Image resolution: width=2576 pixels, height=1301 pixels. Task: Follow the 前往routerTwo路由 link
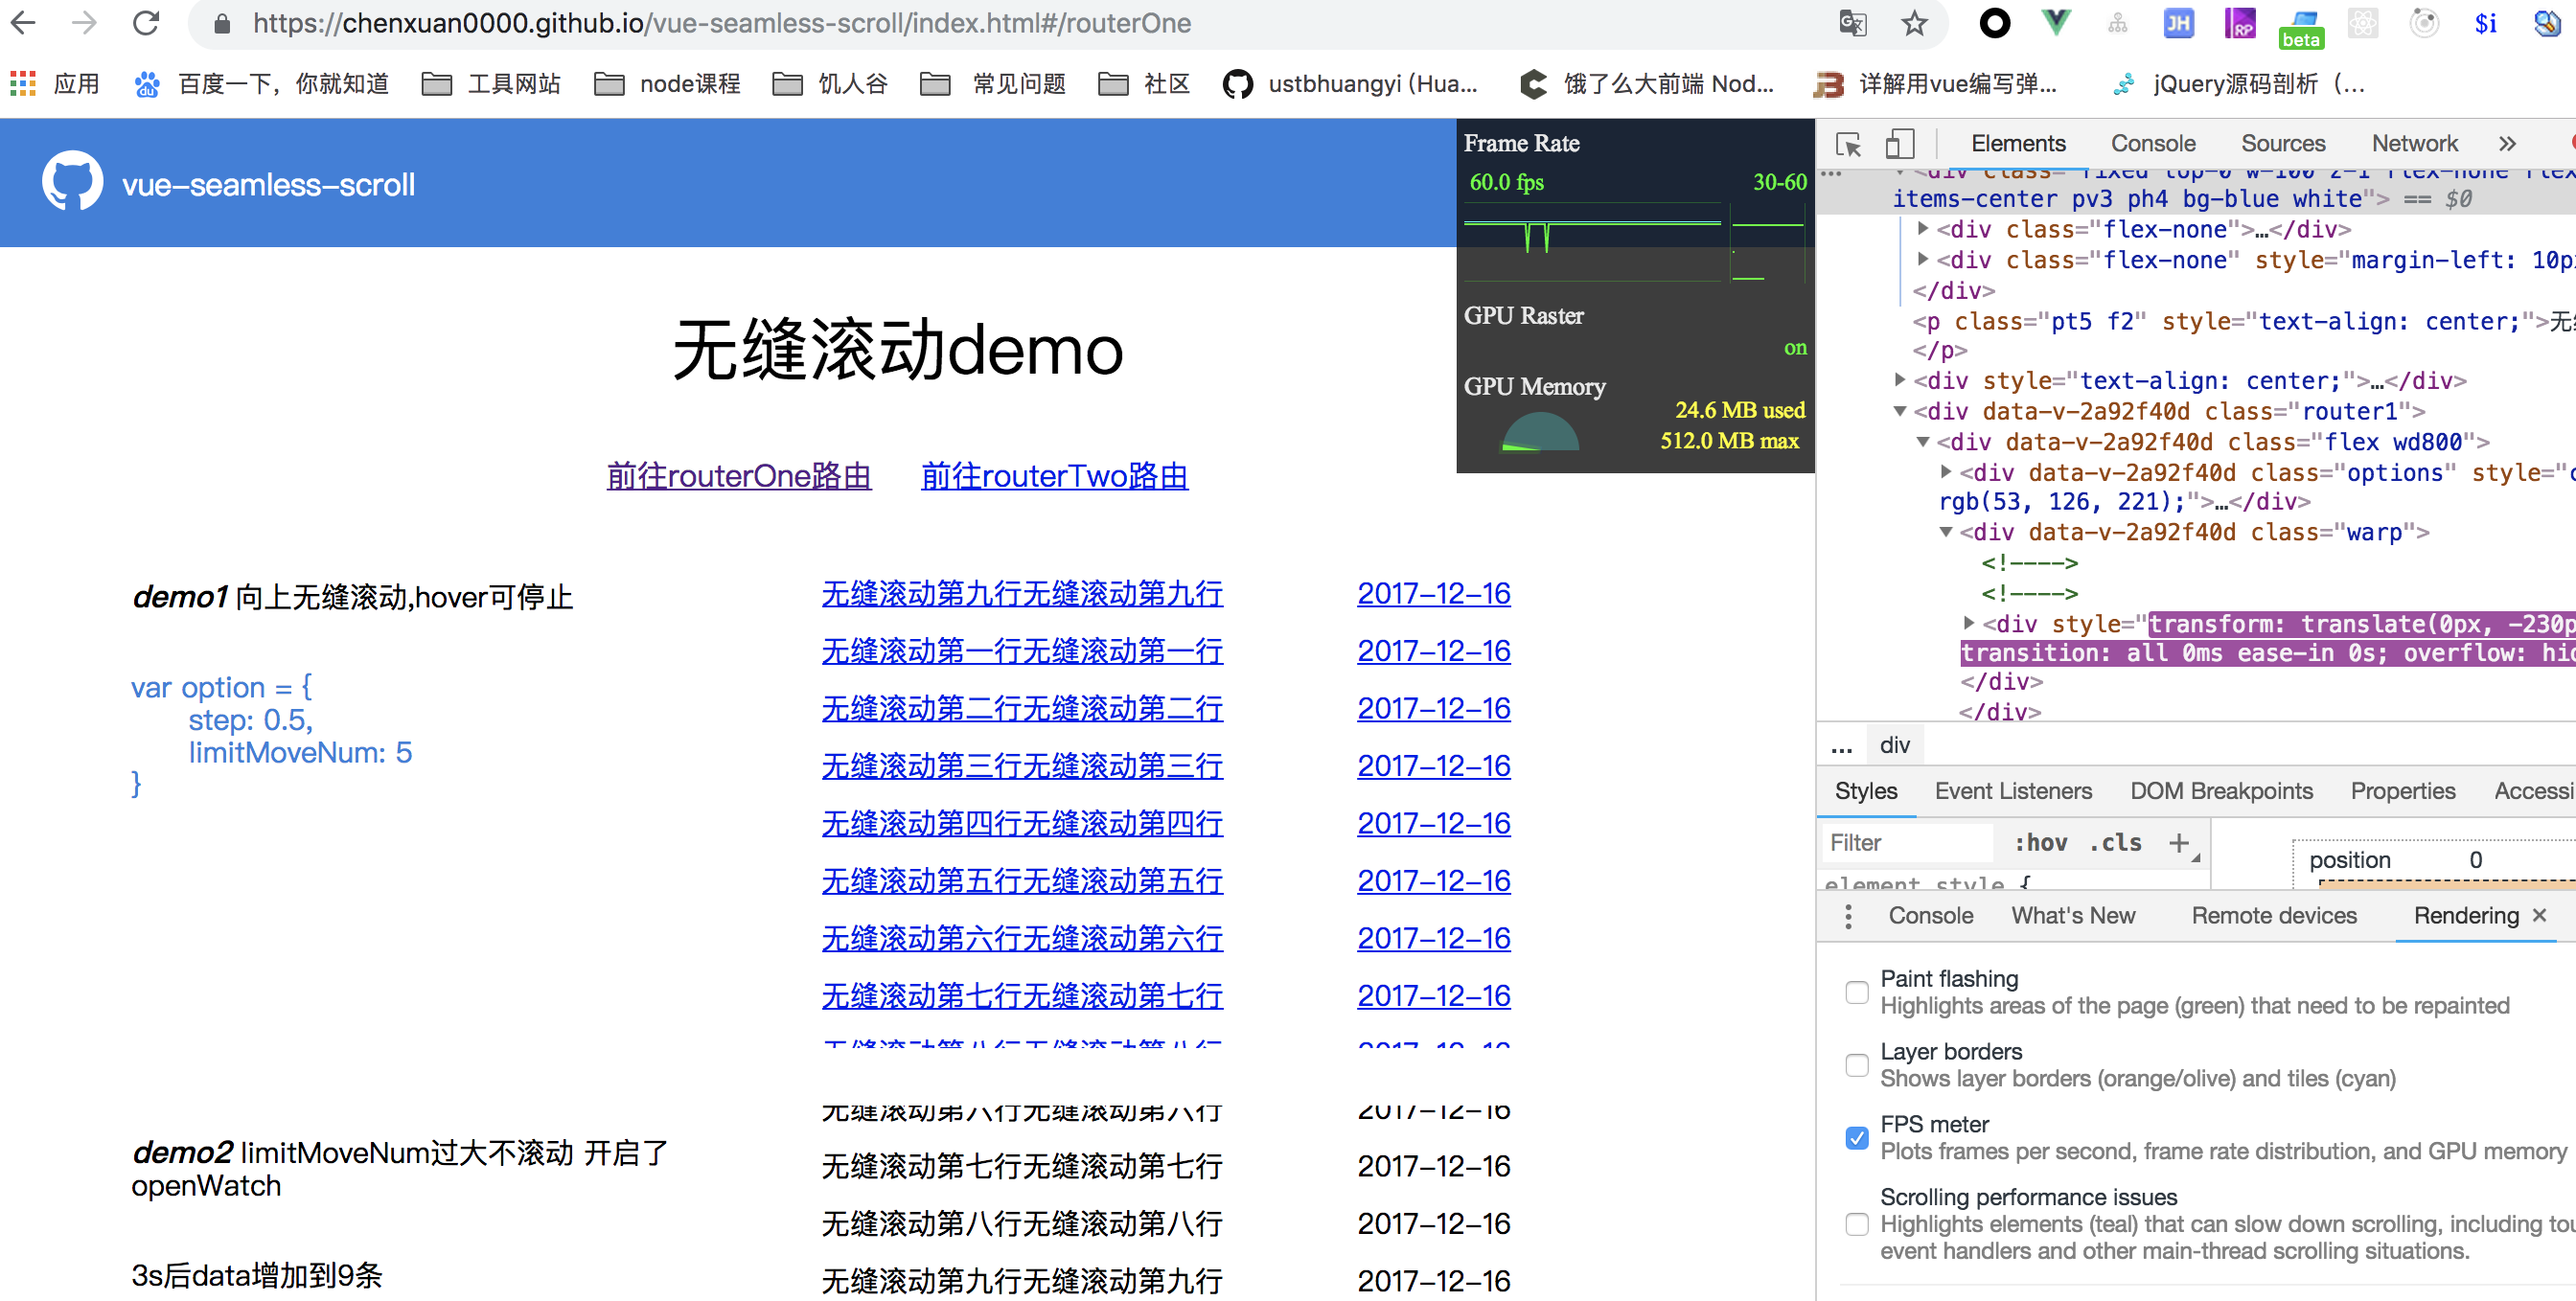click(1053, 476)
